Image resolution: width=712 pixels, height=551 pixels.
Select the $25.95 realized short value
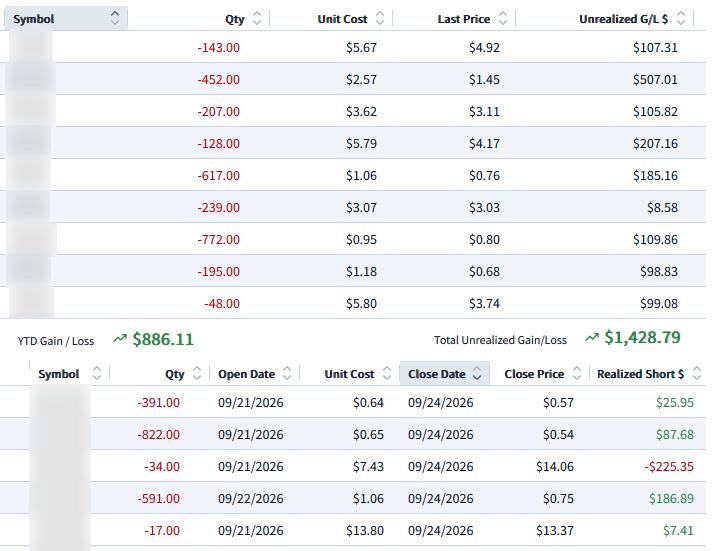pyautogui.click(x=675, y=402)
